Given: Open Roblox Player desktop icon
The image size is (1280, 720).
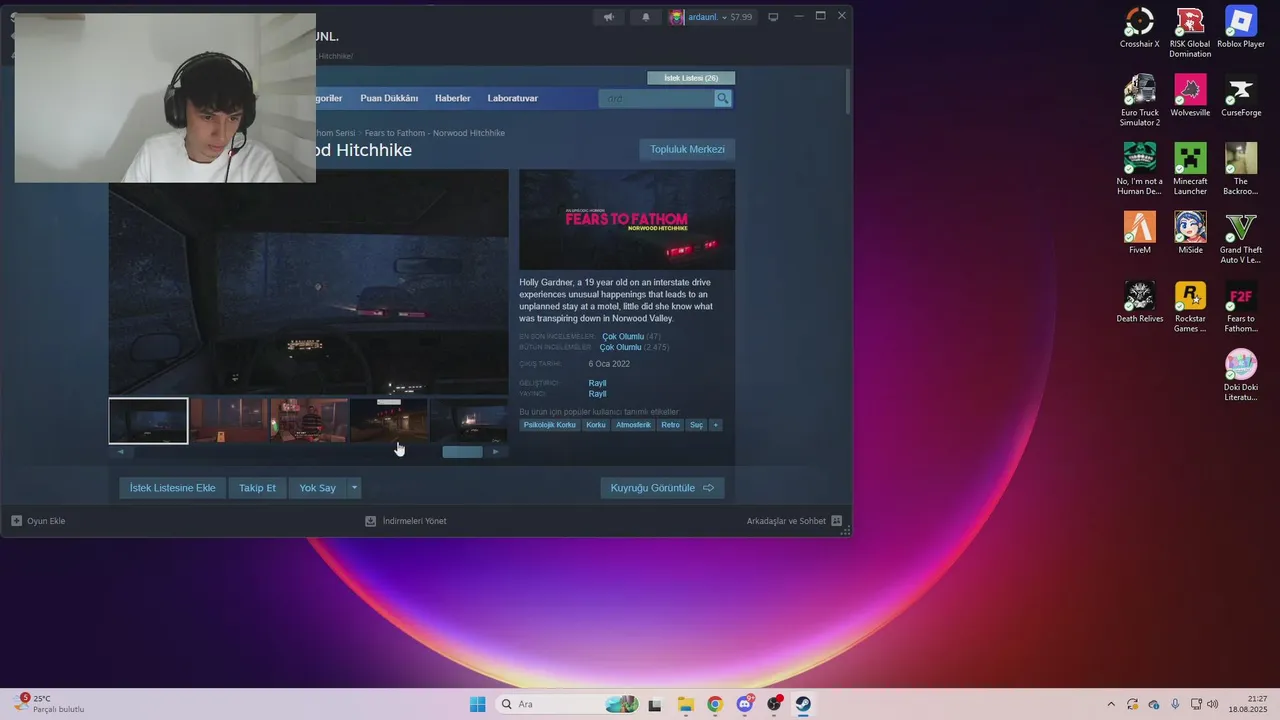Looking at the screenshot, I should click(1241, 28).
